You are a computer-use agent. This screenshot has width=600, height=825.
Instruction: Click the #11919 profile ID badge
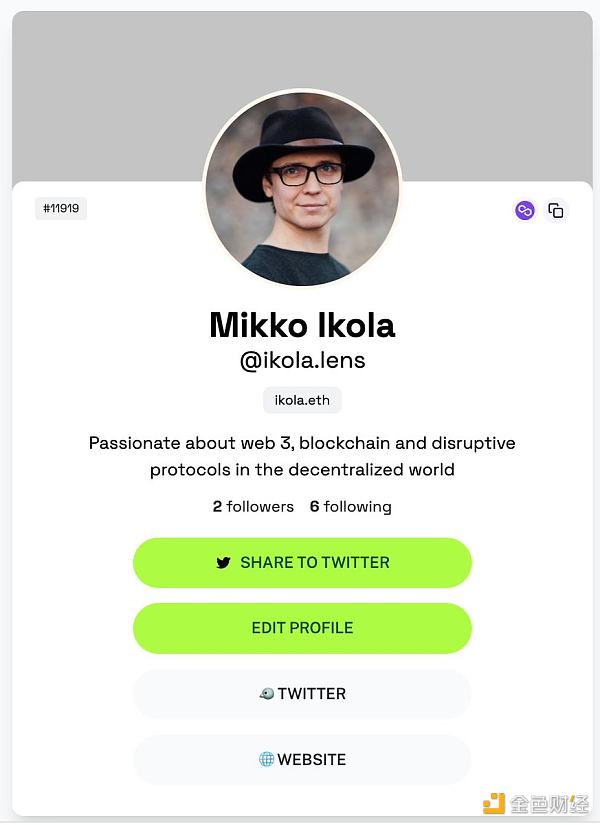(x=61, y=208)
